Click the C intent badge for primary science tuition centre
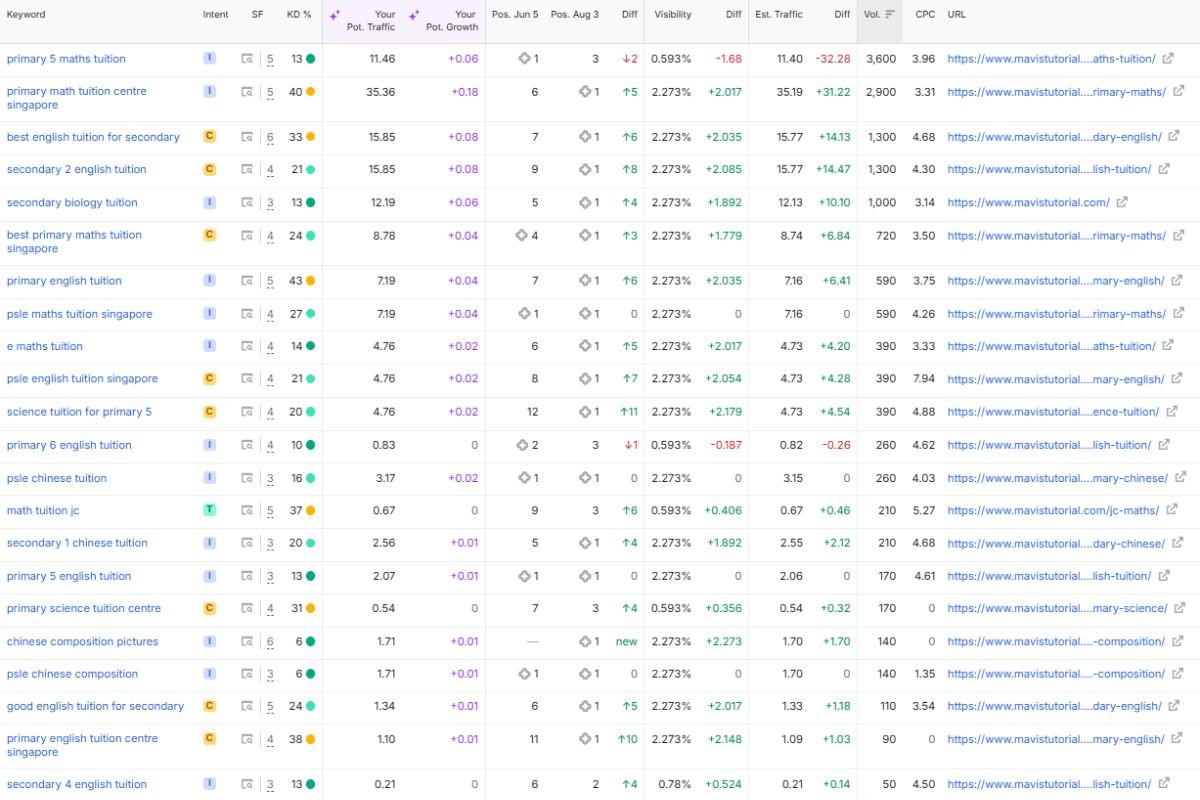1200x800 pixels. pos(209,608)
